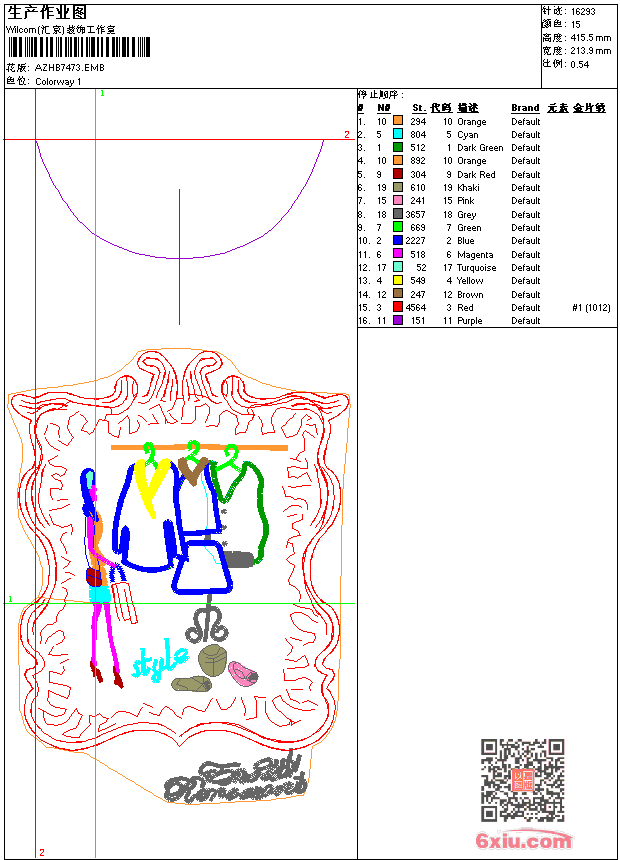Click the '停止顺序' heading
The image size is (620, 860).
[x=380, y=95]
